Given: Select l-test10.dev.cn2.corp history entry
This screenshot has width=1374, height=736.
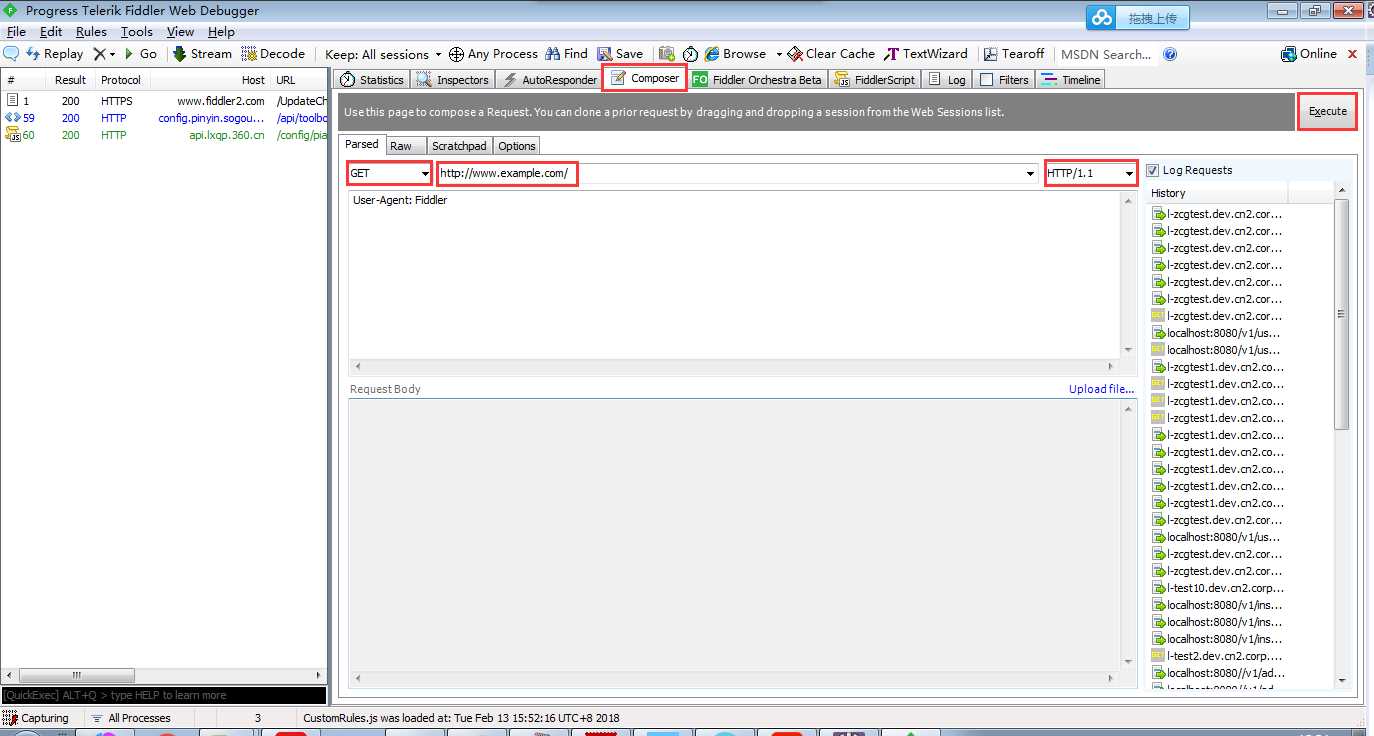Looking at the screenshot, I should click(x=1217, y=588).
